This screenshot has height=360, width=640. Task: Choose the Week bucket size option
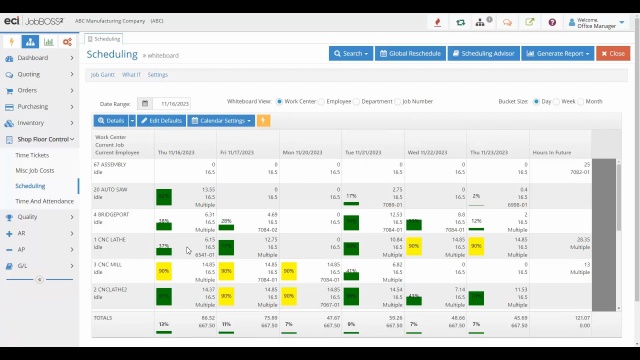(x=556, y=102)
